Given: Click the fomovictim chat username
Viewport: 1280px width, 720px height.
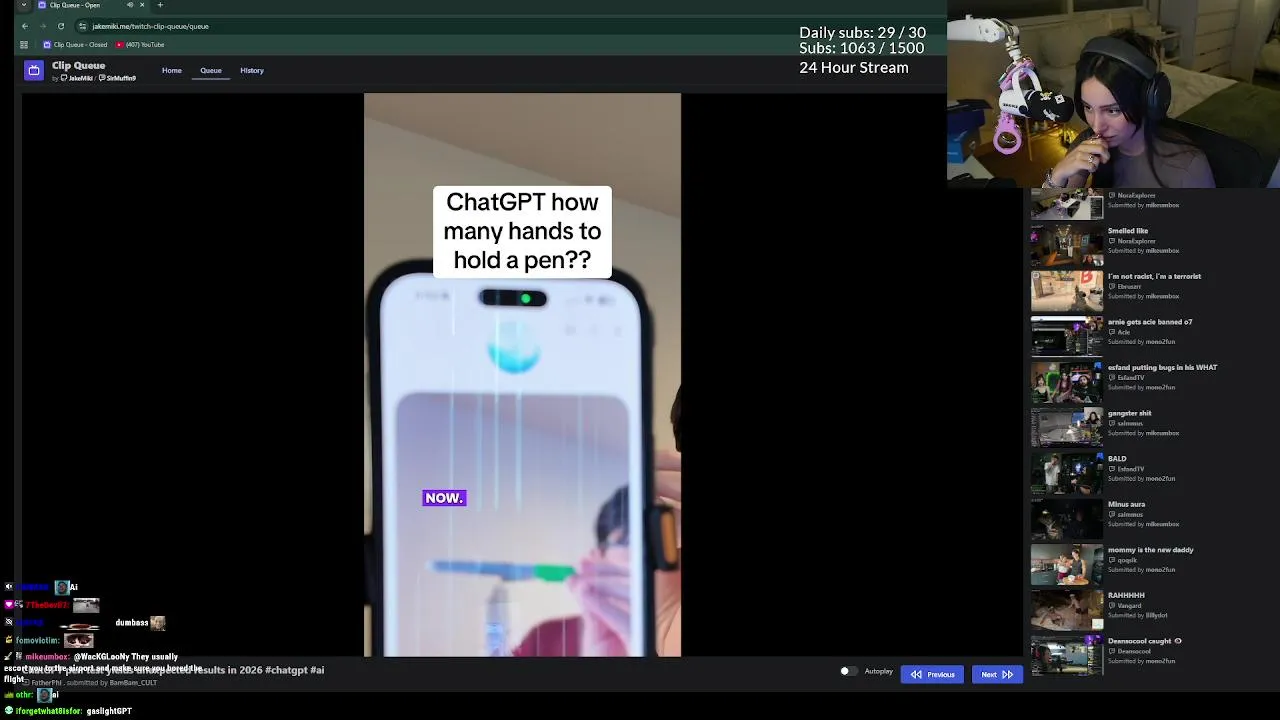Looking at the screenshot, I should pyautogui.click(x=37, y=640).
